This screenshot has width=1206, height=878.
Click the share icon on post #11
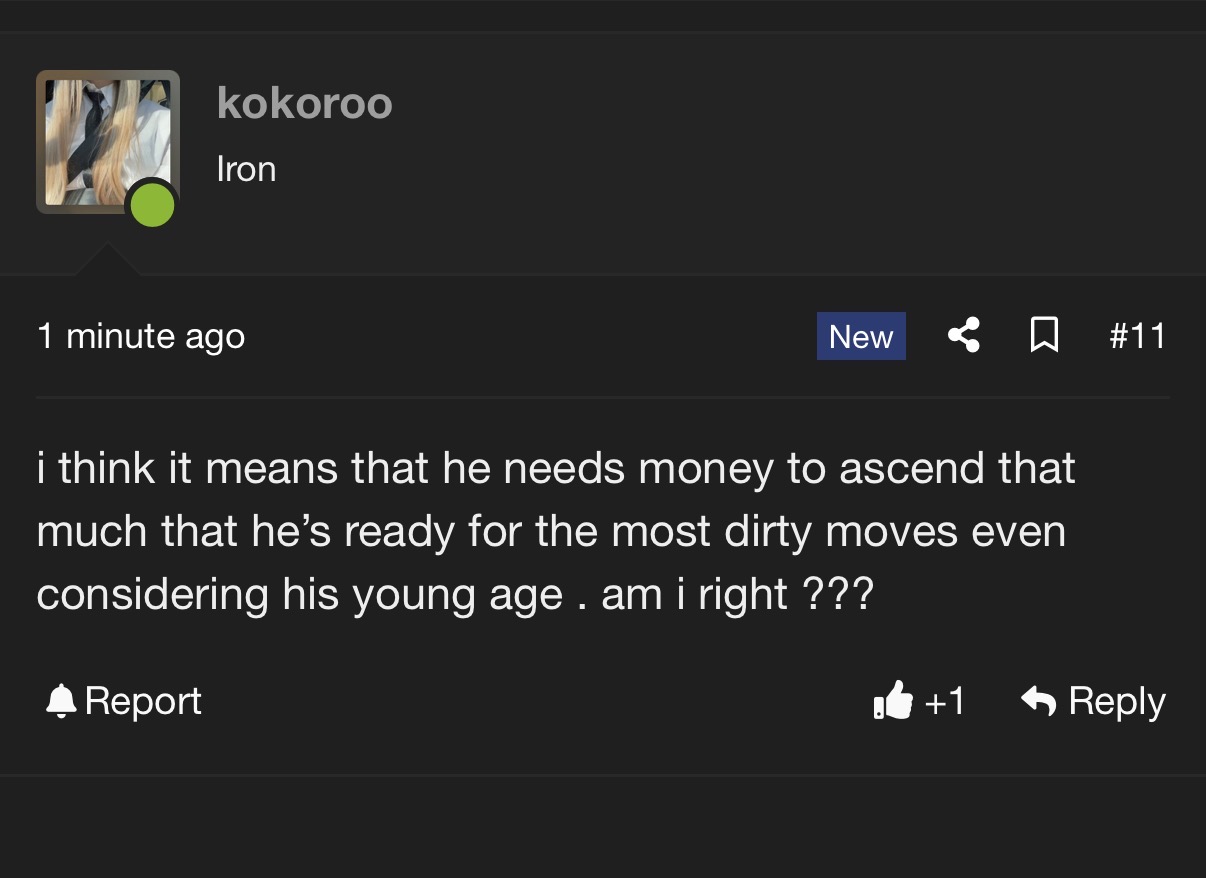pos(964,335)
